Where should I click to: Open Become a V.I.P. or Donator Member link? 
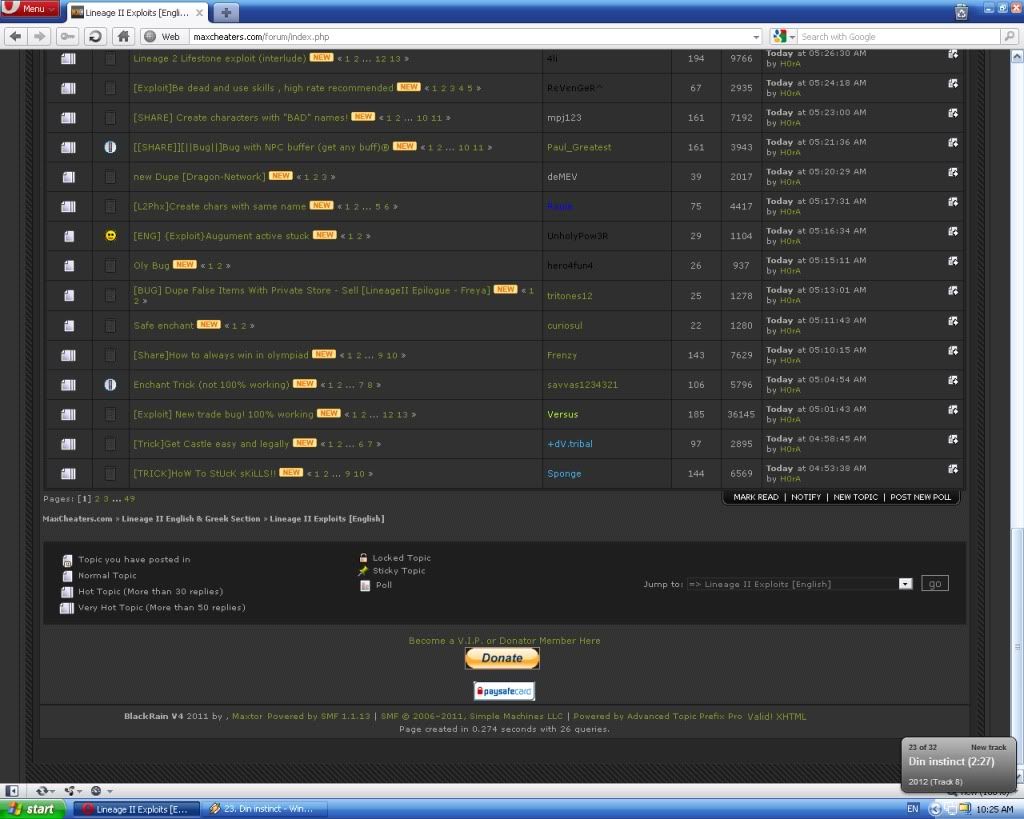[x=504, y=641]
